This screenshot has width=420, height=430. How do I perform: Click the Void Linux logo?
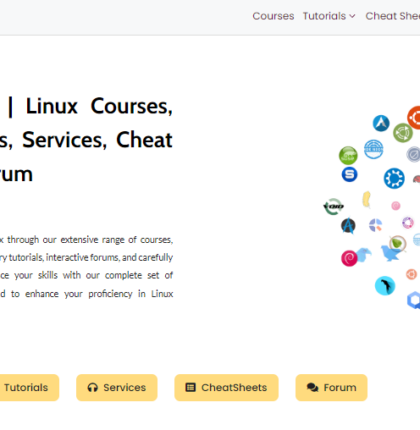(333, 207)
